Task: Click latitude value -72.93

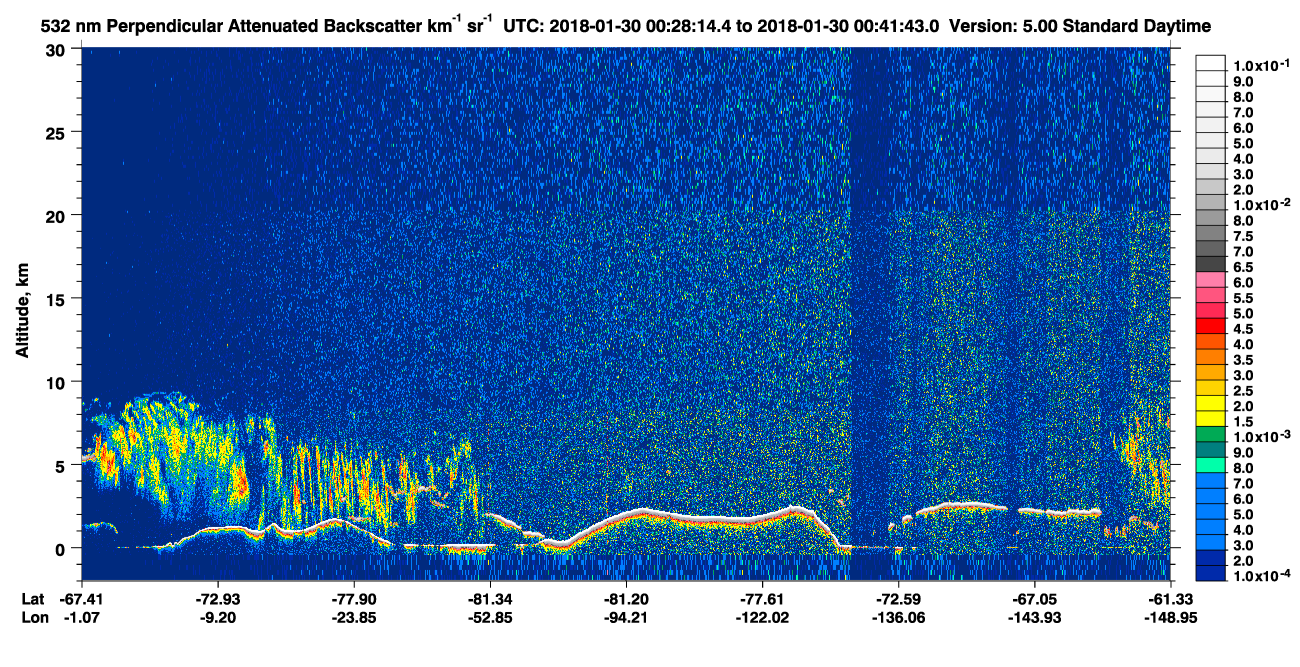Action: tap(218, 598)
